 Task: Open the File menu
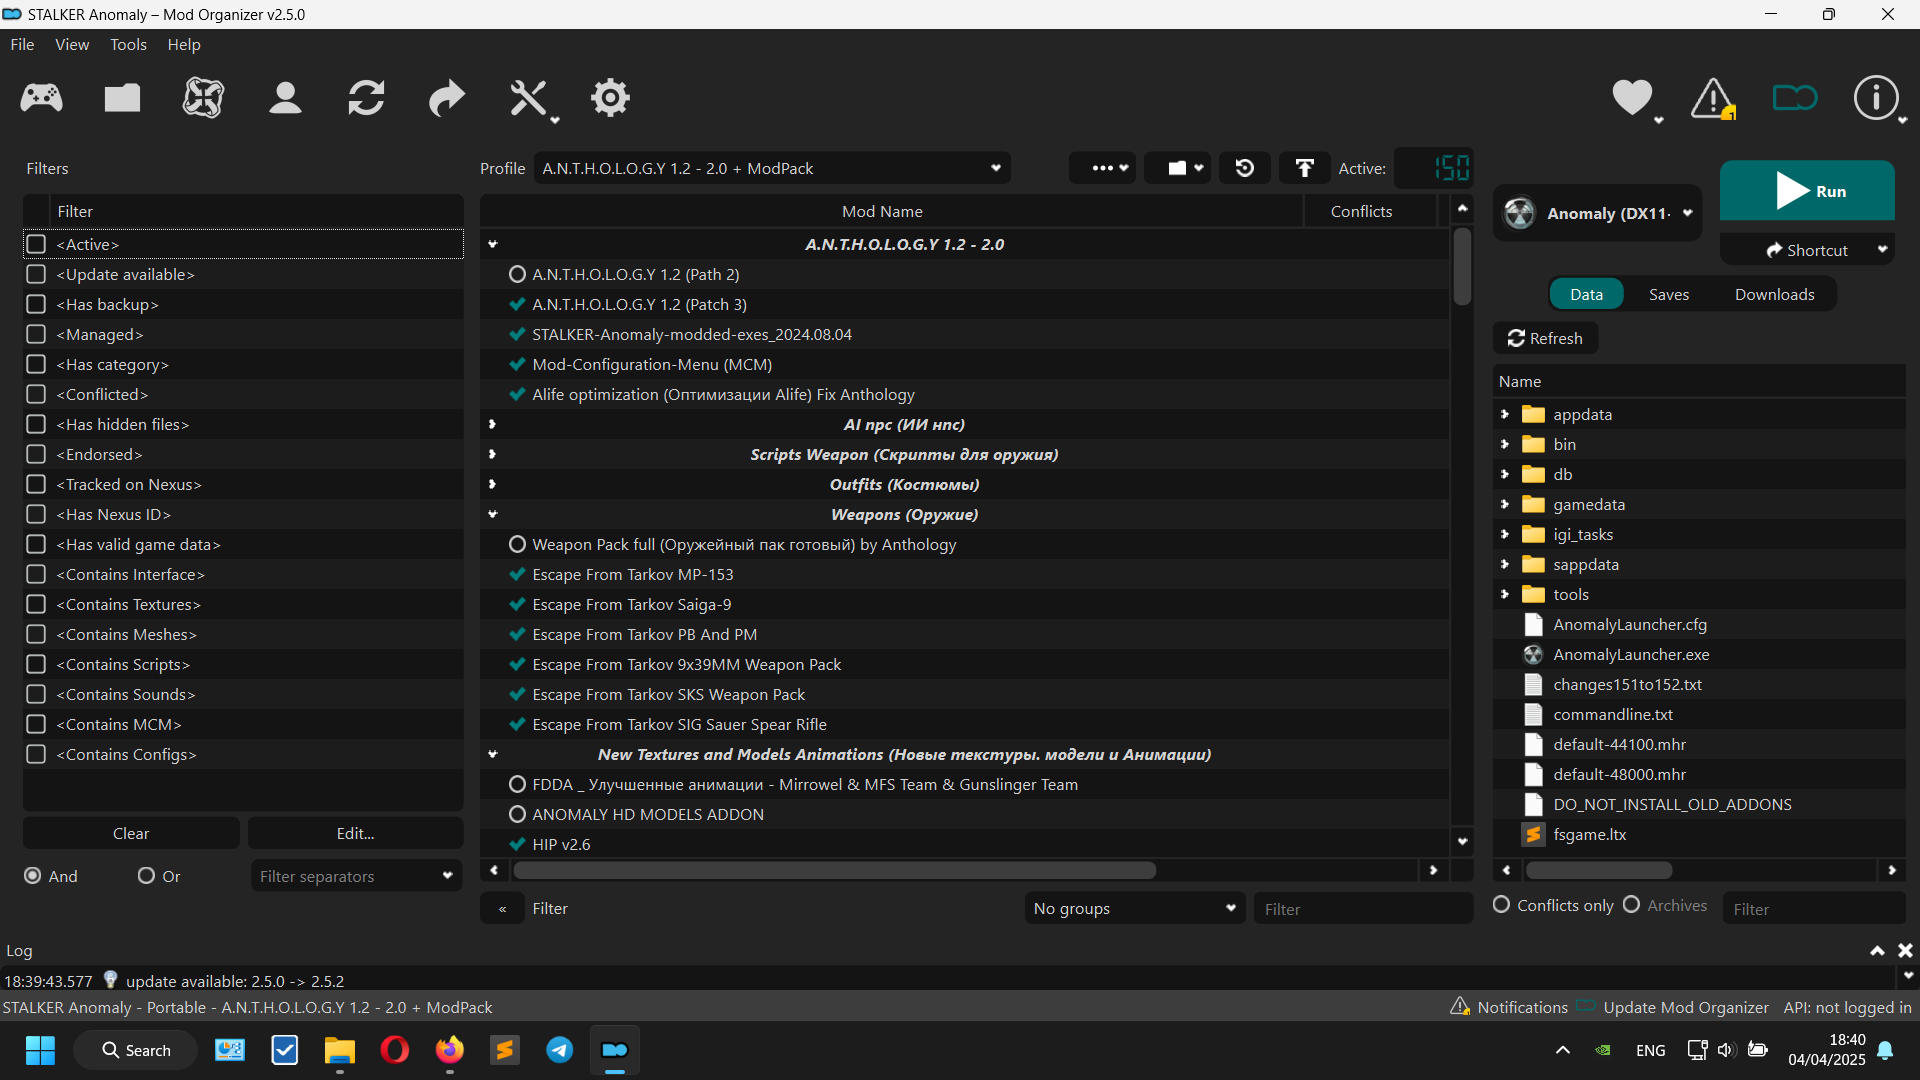point(22,45)
